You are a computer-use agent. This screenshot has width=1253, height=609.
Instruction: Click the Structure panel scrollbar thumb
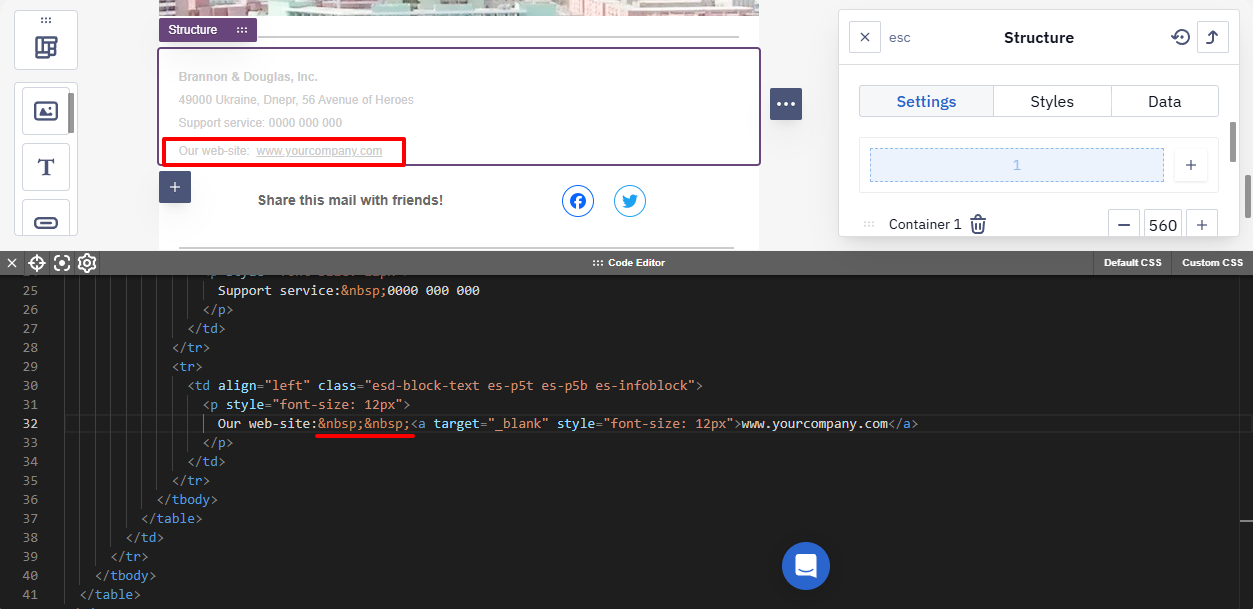click(x=1233, y=141)
